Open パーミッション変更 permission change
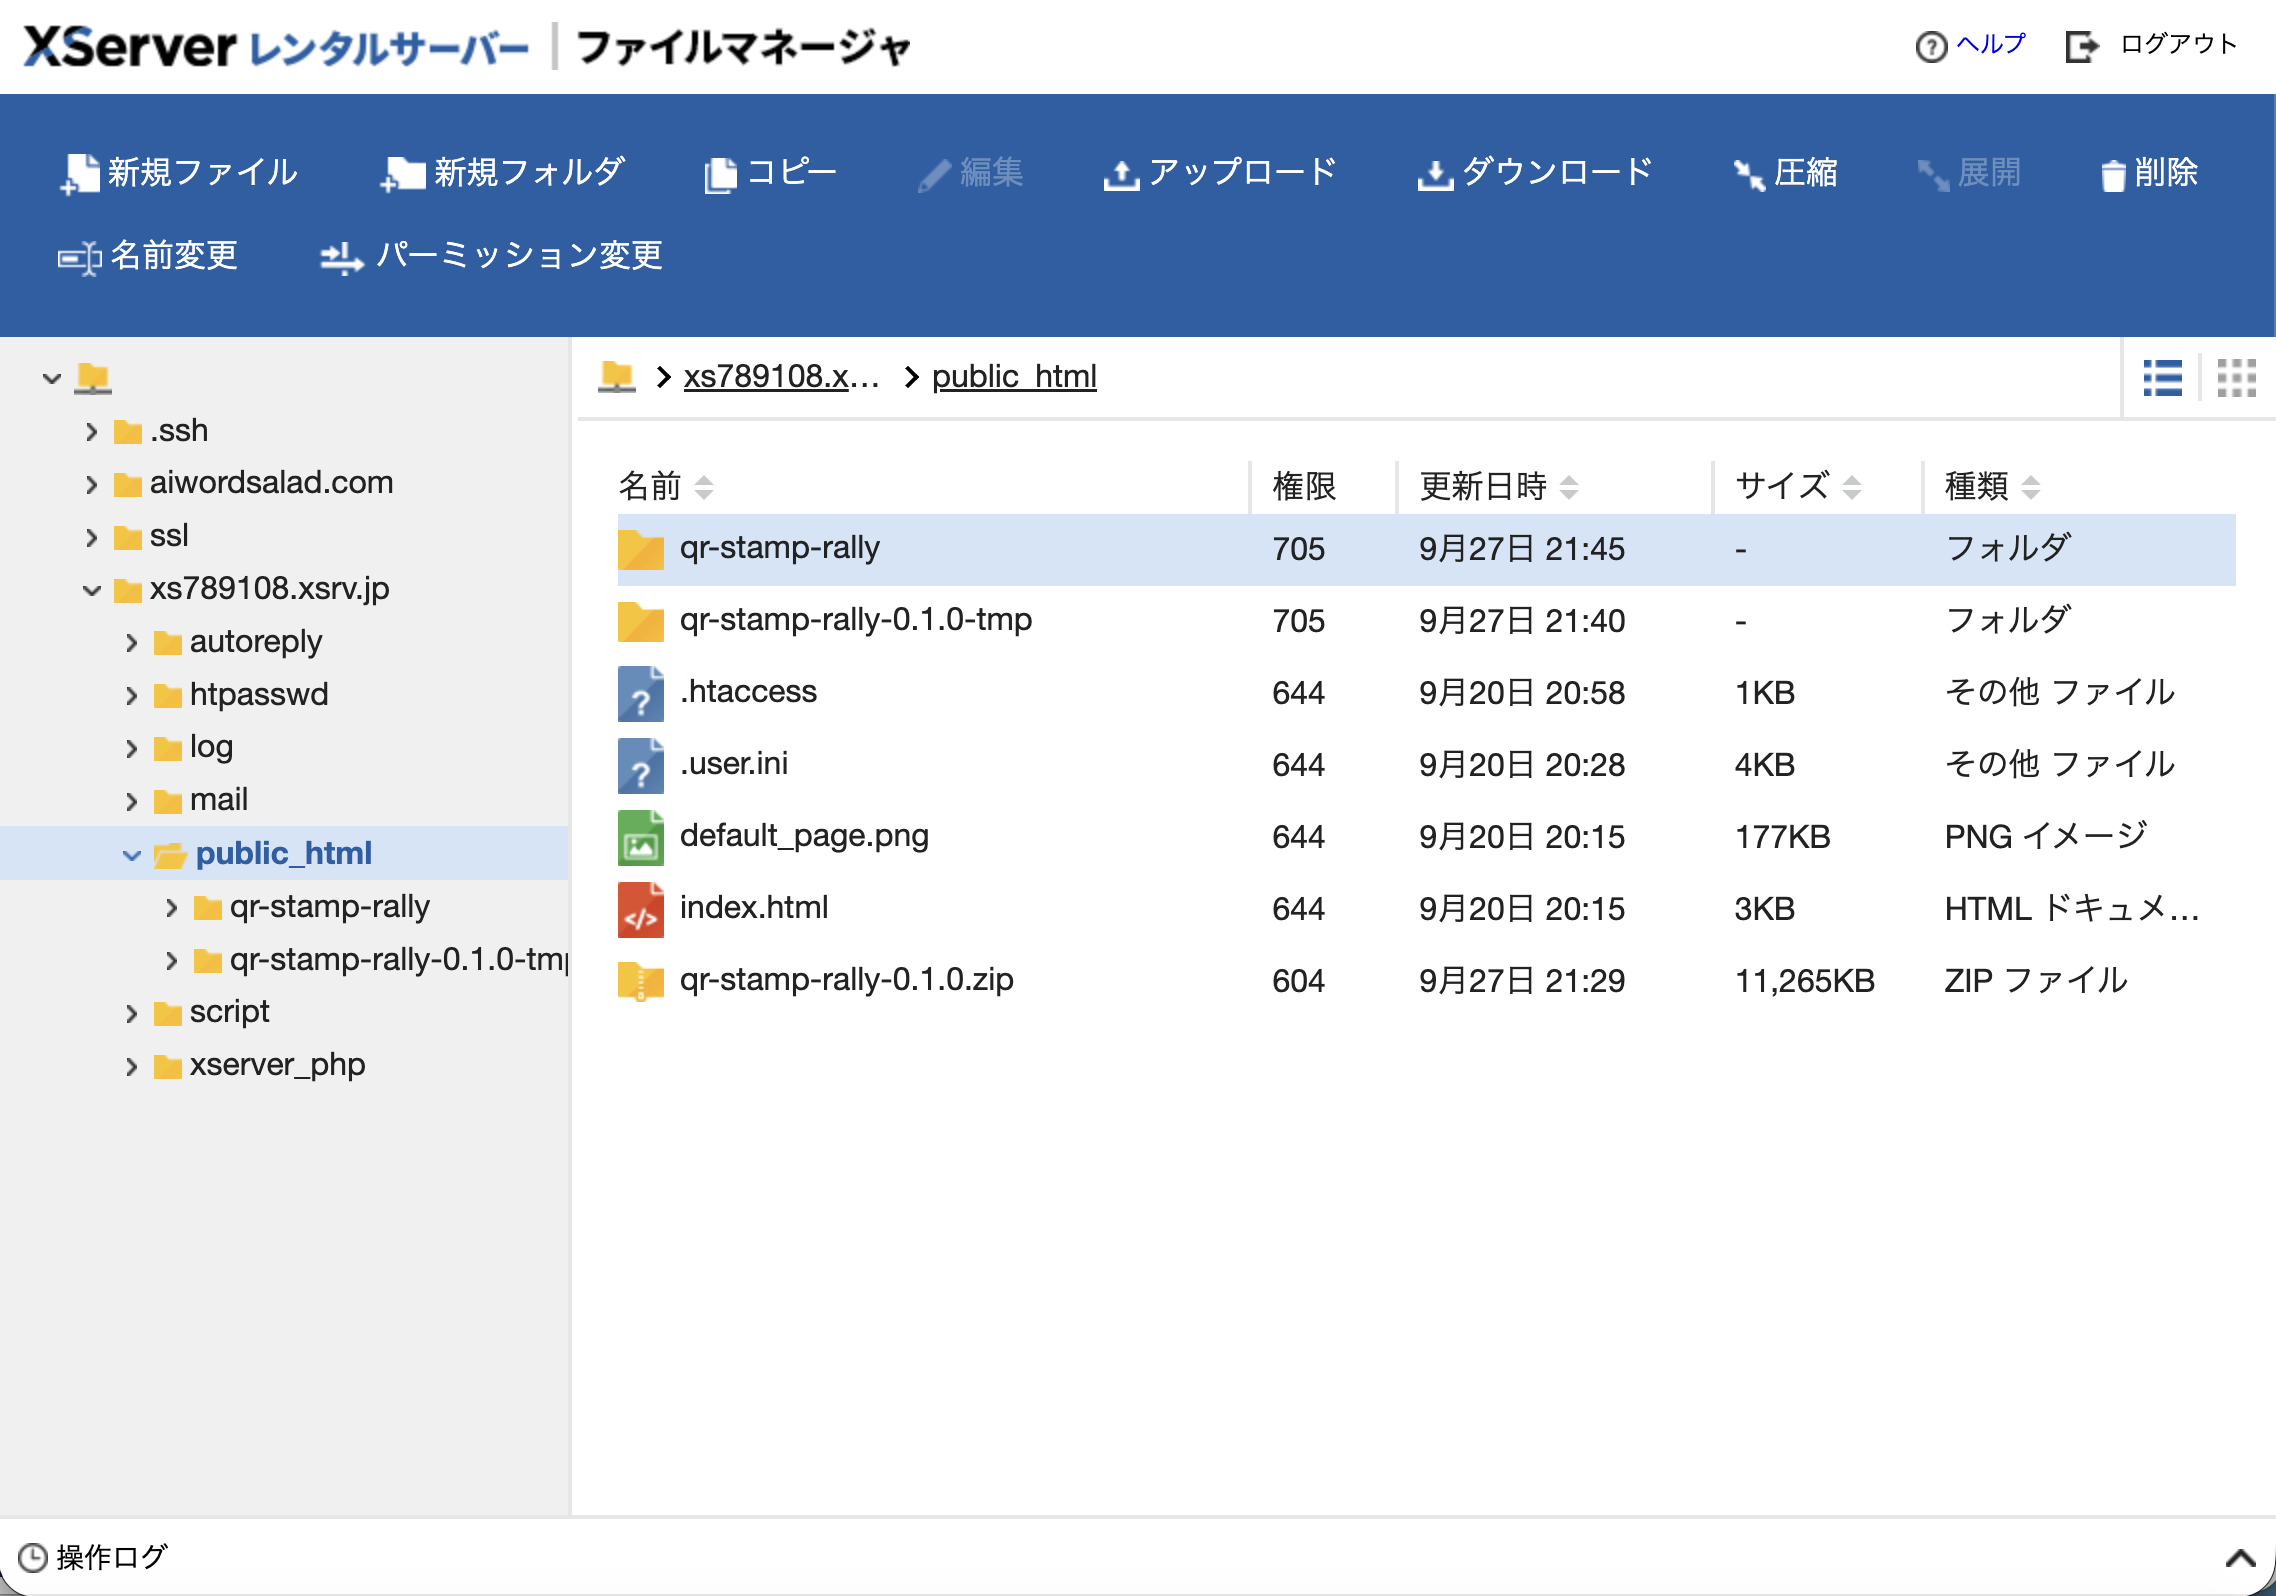The width and height of the screenshot is (2276, 1596). [491, 256]
